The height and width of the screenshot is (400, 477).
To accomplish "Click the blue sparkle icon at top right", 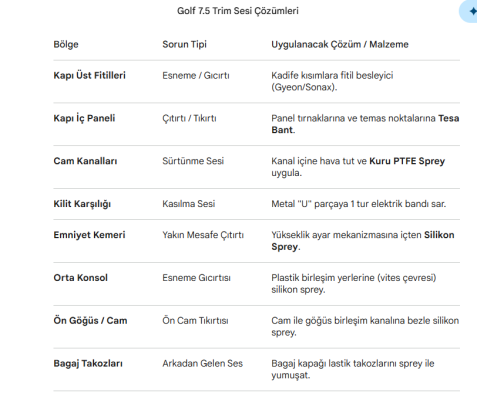I will pos(473,11).
